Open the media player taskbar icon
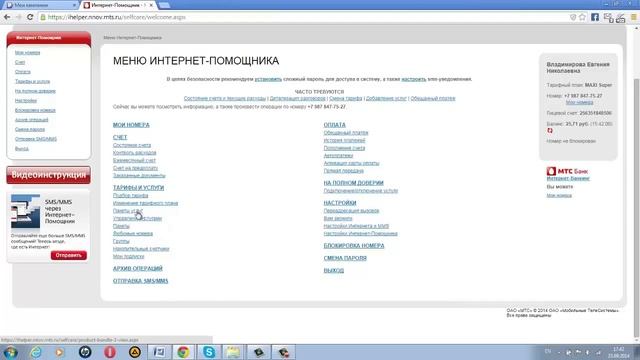 click(x=60, y=352)
